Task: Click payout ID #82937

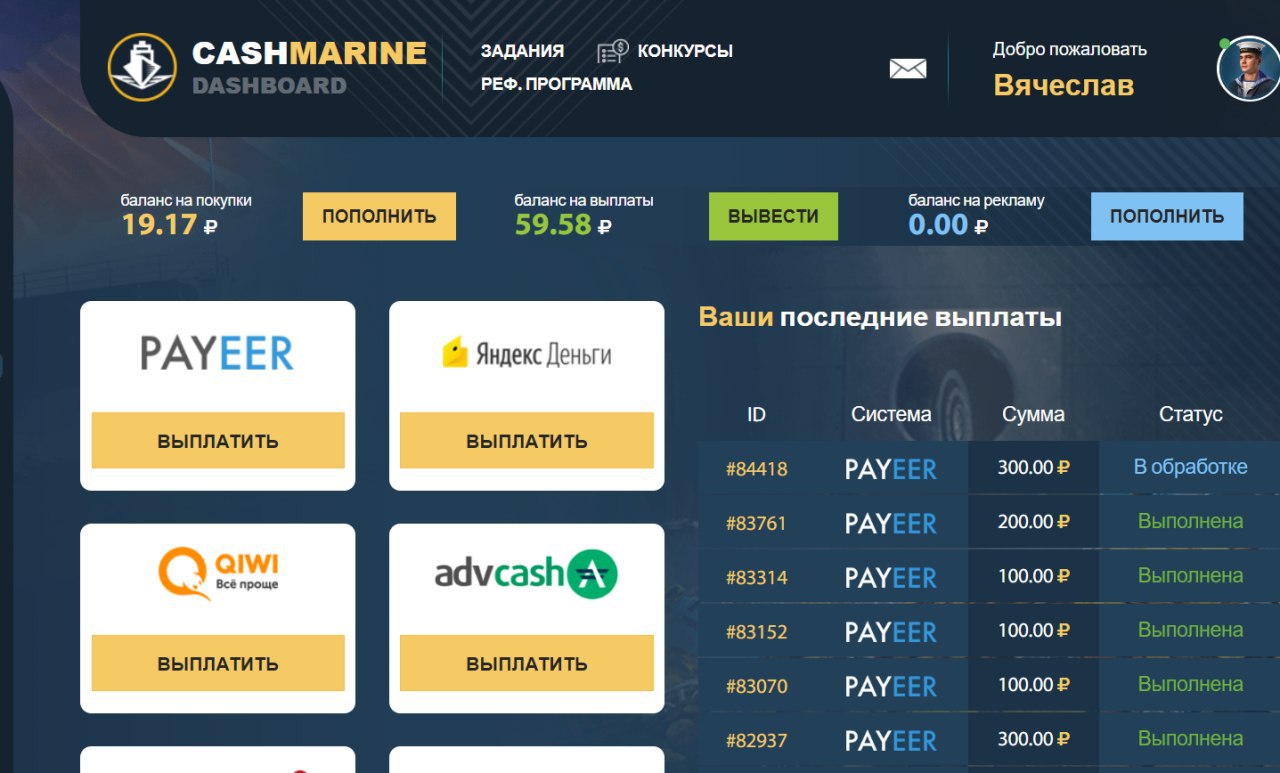Action: click(757, 740)
